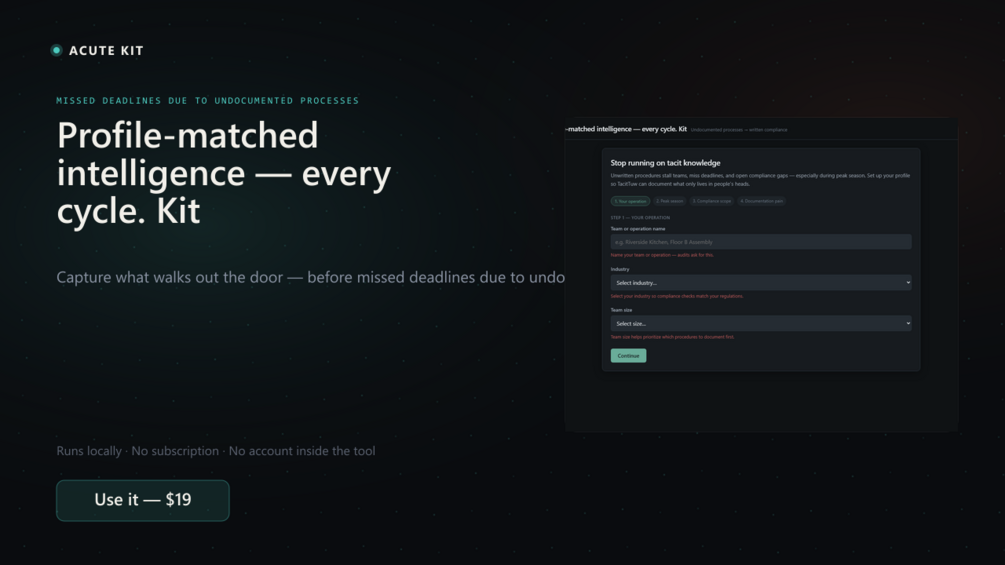Image resolution: width=1005 pixels, height=565 pixels.
Task: Select the "3. Compliance scope" step pill
Action: click(711, 201)
